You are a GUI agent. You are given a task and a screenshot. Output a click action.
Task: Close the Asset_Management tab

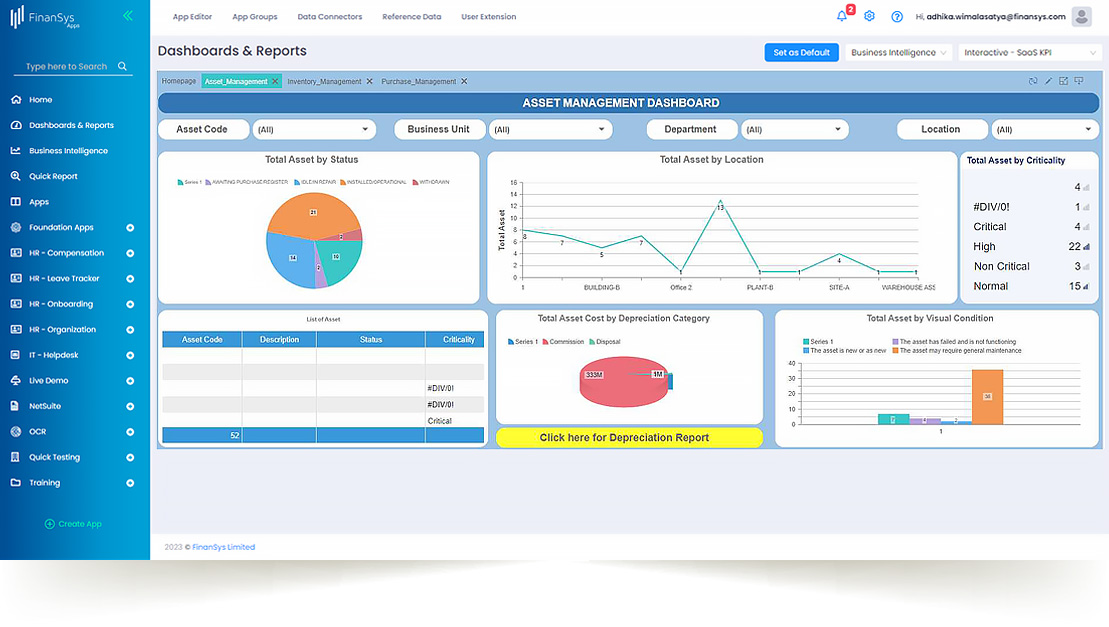coord(275,81)
